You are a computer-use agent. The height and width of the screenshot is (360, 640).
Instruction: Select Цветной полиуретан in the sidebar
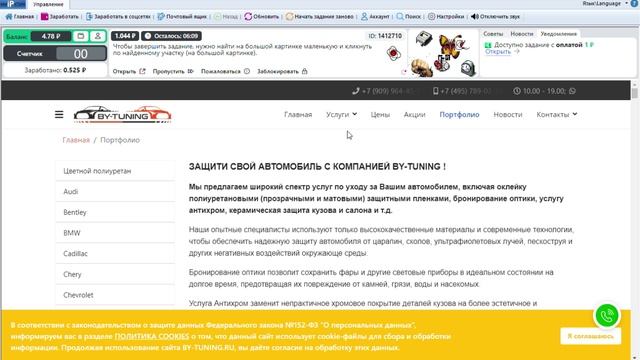(x=115, y=171)
